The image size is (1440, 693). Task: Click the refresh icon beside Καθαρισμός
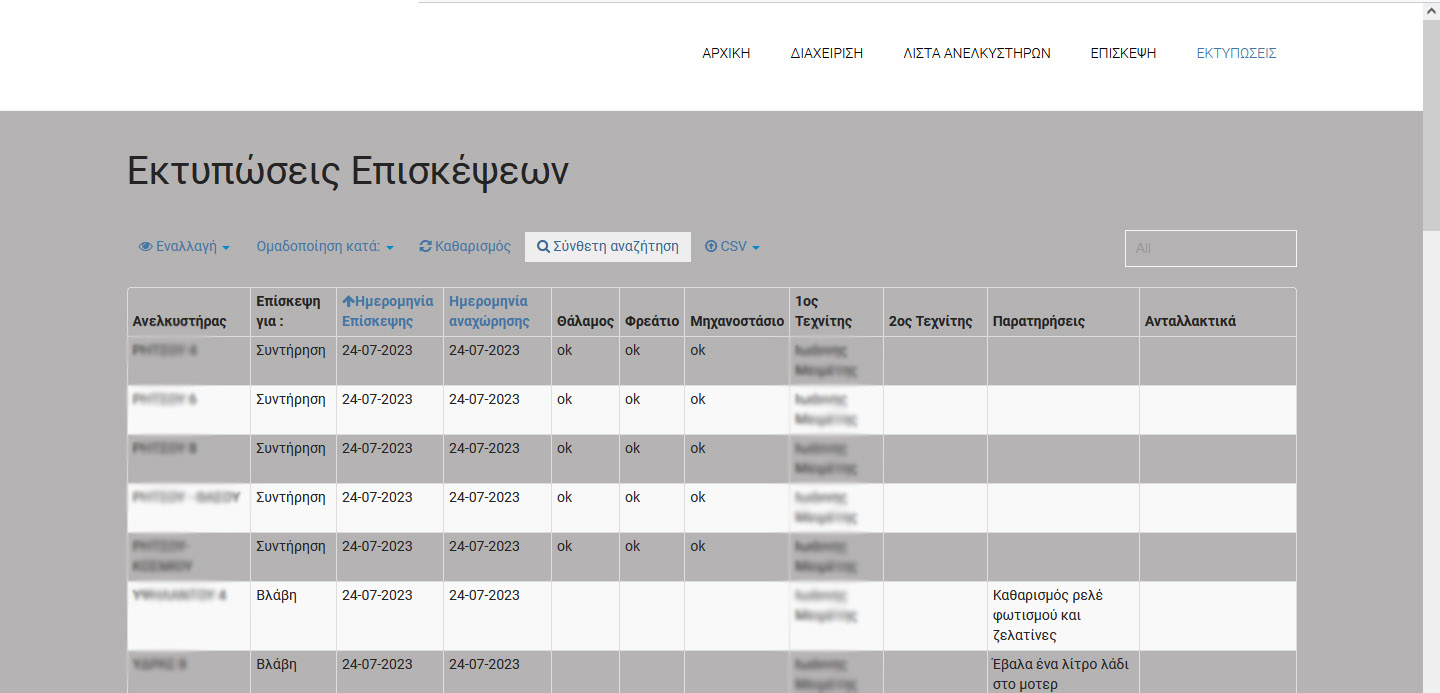pyautogui.click(x=425, y=247)
